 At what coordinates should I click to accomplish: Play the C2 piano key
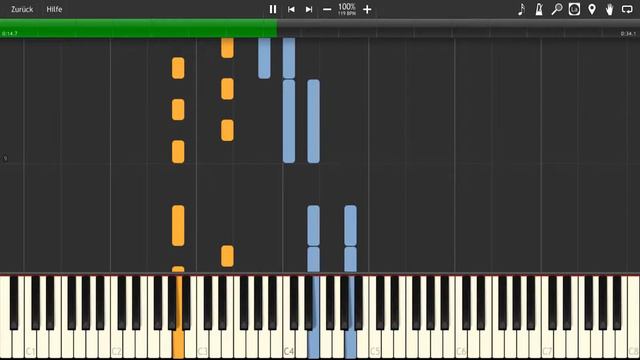(x=116, y=343)
